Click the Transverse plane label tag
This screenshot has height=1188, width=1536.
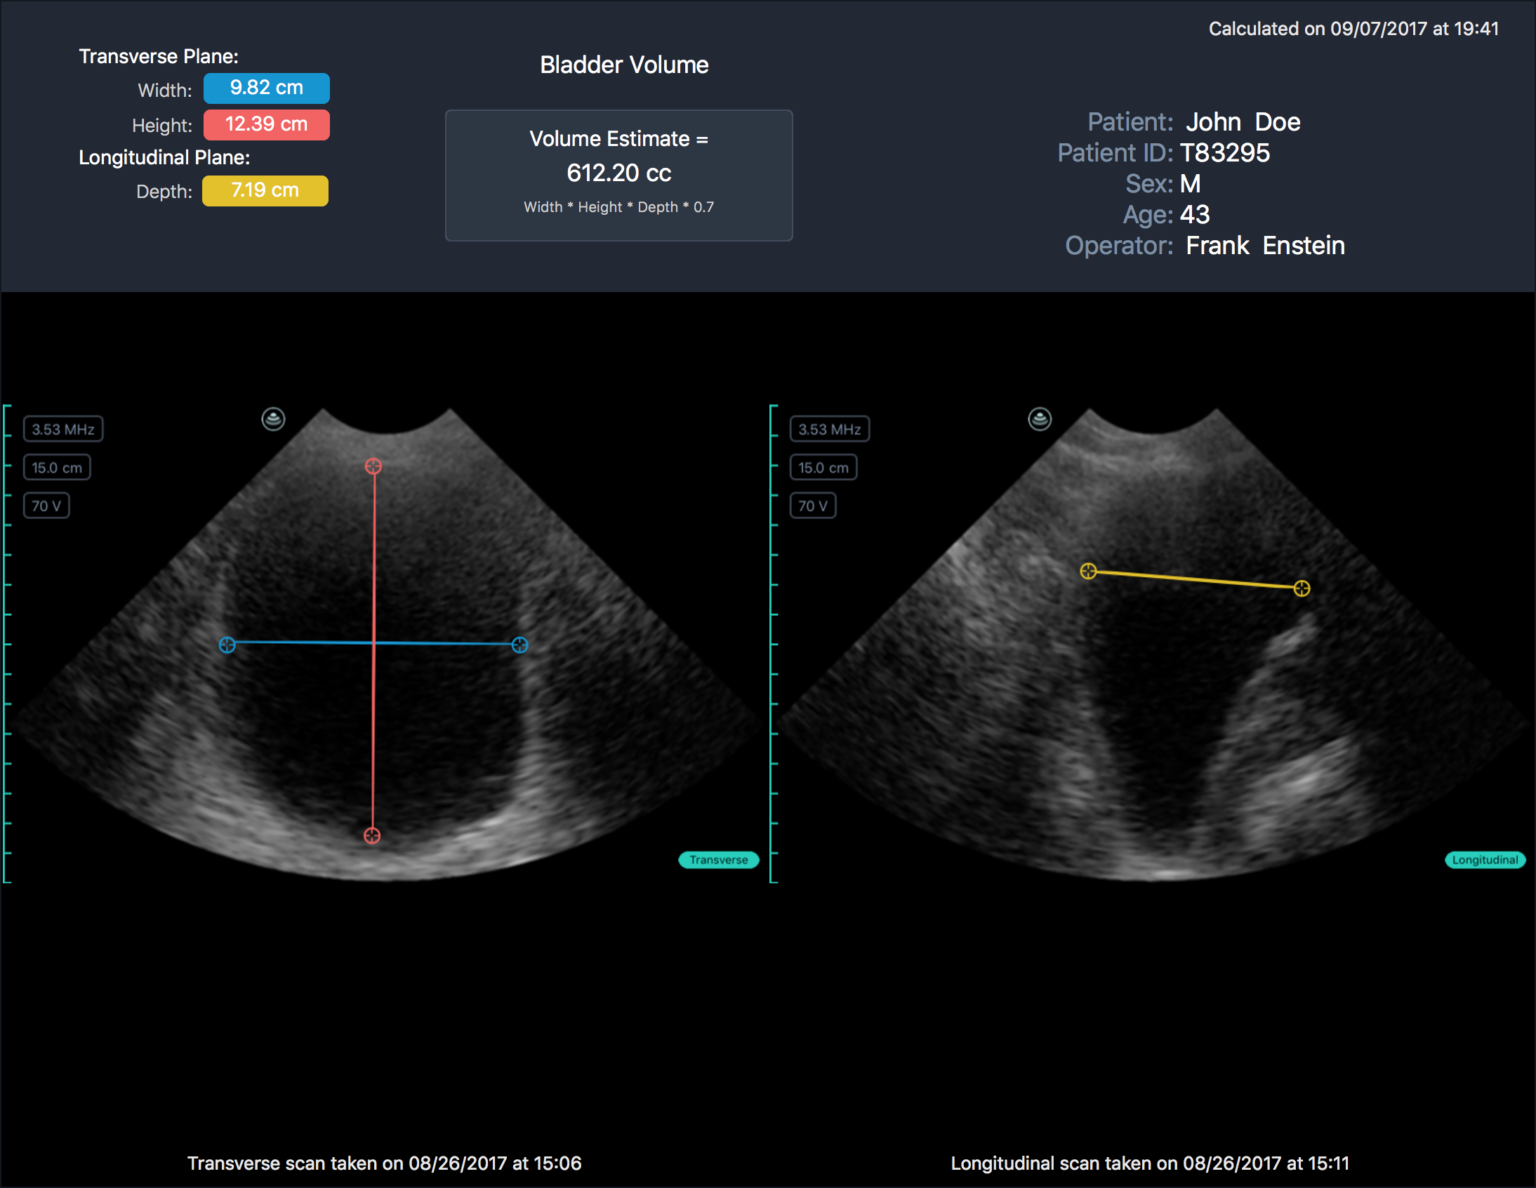719,860
